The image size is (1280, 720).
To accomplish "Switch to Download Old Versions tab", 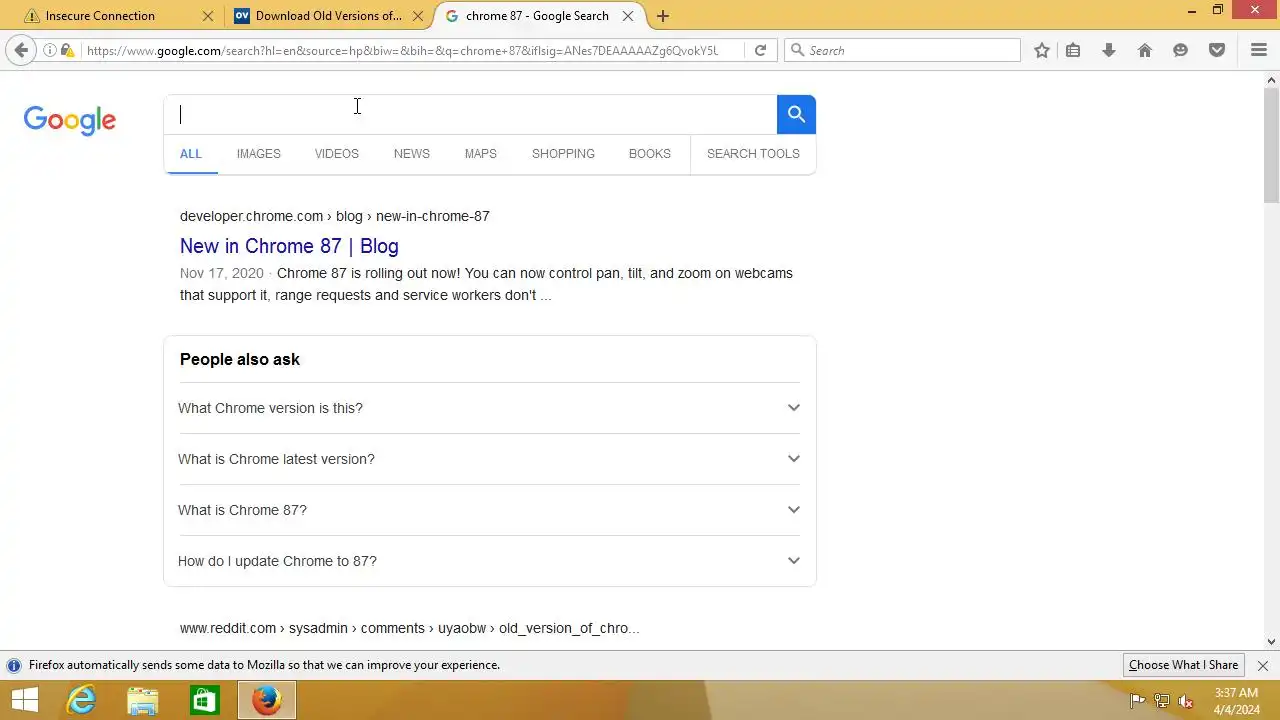I will 328,16.
